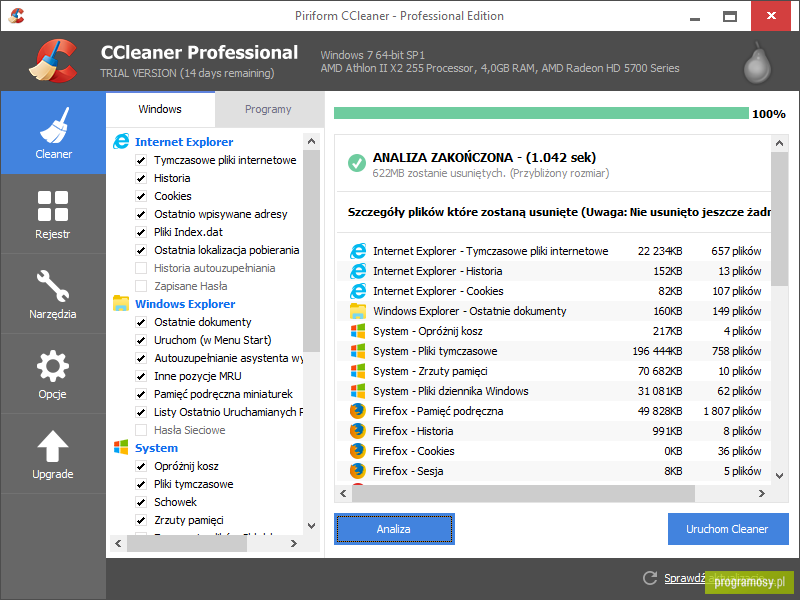Start the Analiza button
800x600 pixels.
click(x=394, y=529)
